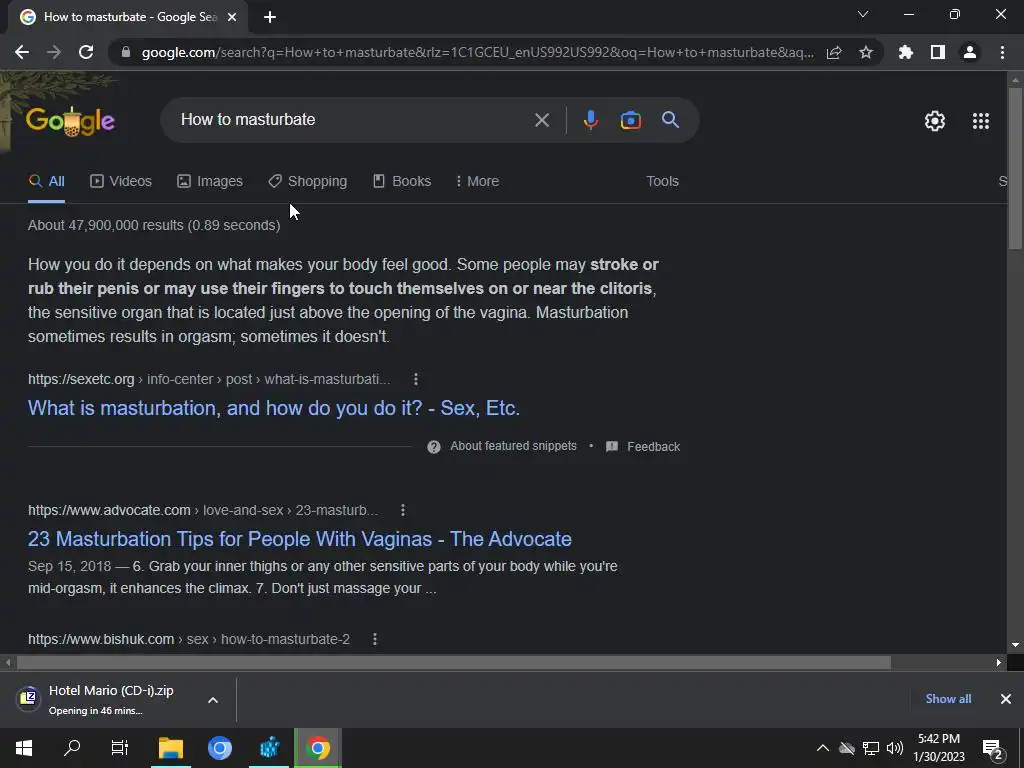Click Show all downloads
Viewport: 1024px width, 768px height.
(x=948, y=699)
